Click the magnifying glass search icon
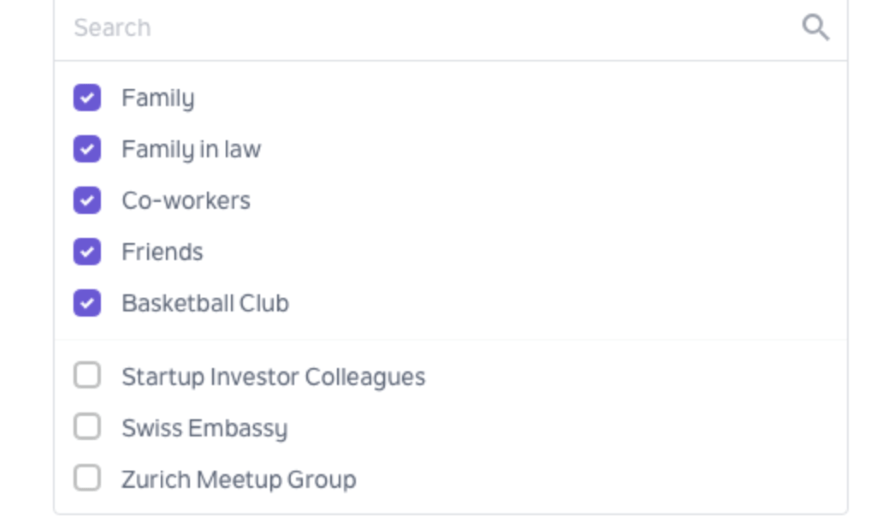Viewport: 895px width, 529px height. [816, 27]
